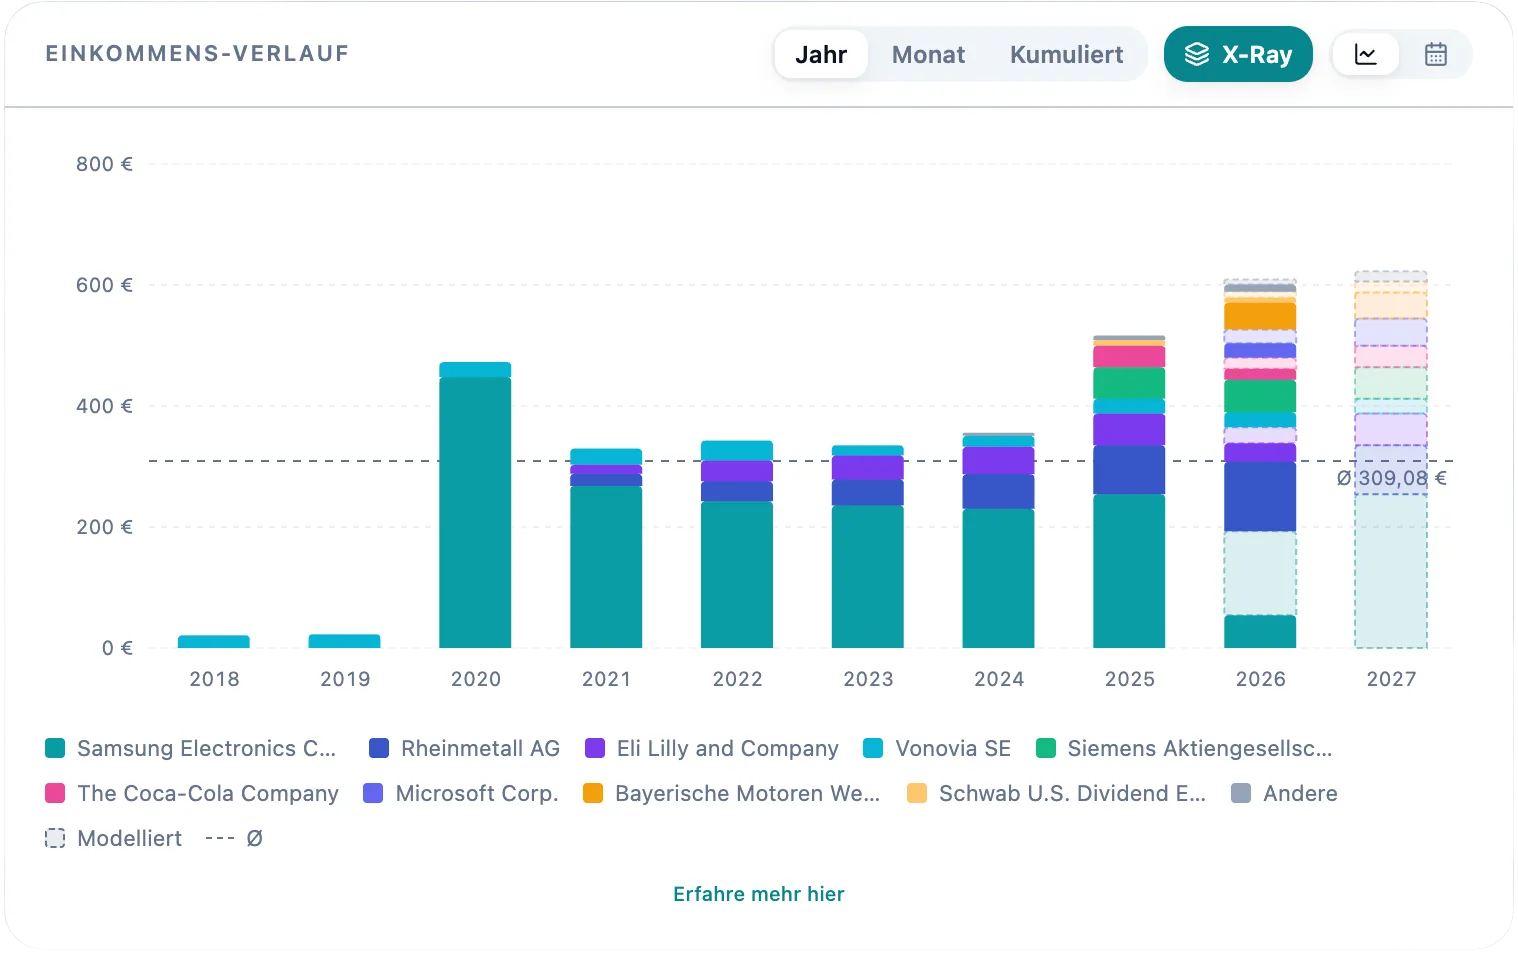Toggle Eli Lilly and Company legend entry
Image resolution: width=1518 pixels, height=955 pixels.
pyautogui.click(x=711, y=748)
